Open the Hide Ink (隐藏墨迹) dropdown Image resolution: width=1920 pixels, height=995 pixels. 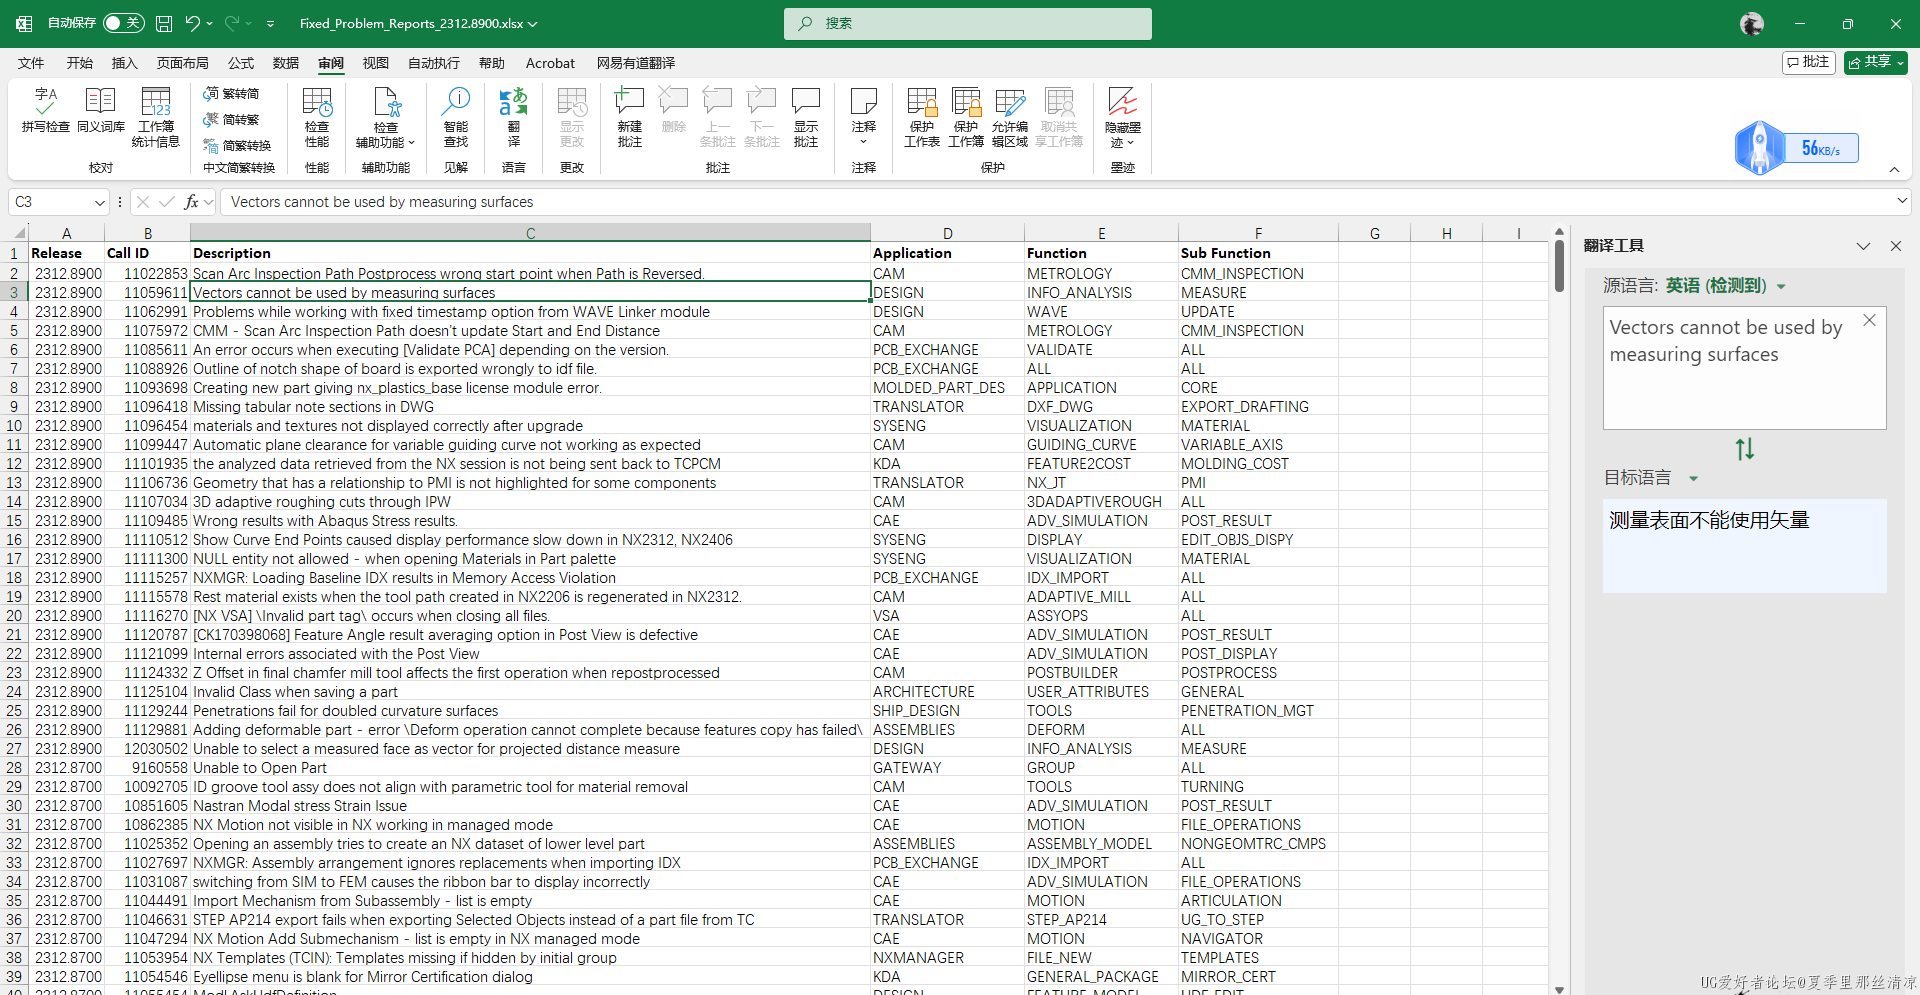coord(1122,117)
